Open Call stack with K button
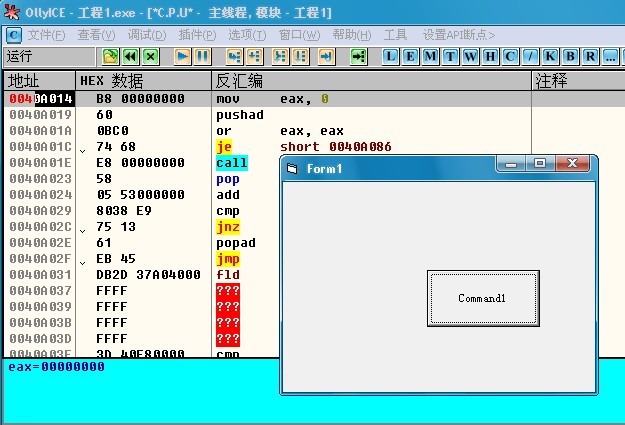The width and height of the screenshot is (625, 425). point(550,56)
